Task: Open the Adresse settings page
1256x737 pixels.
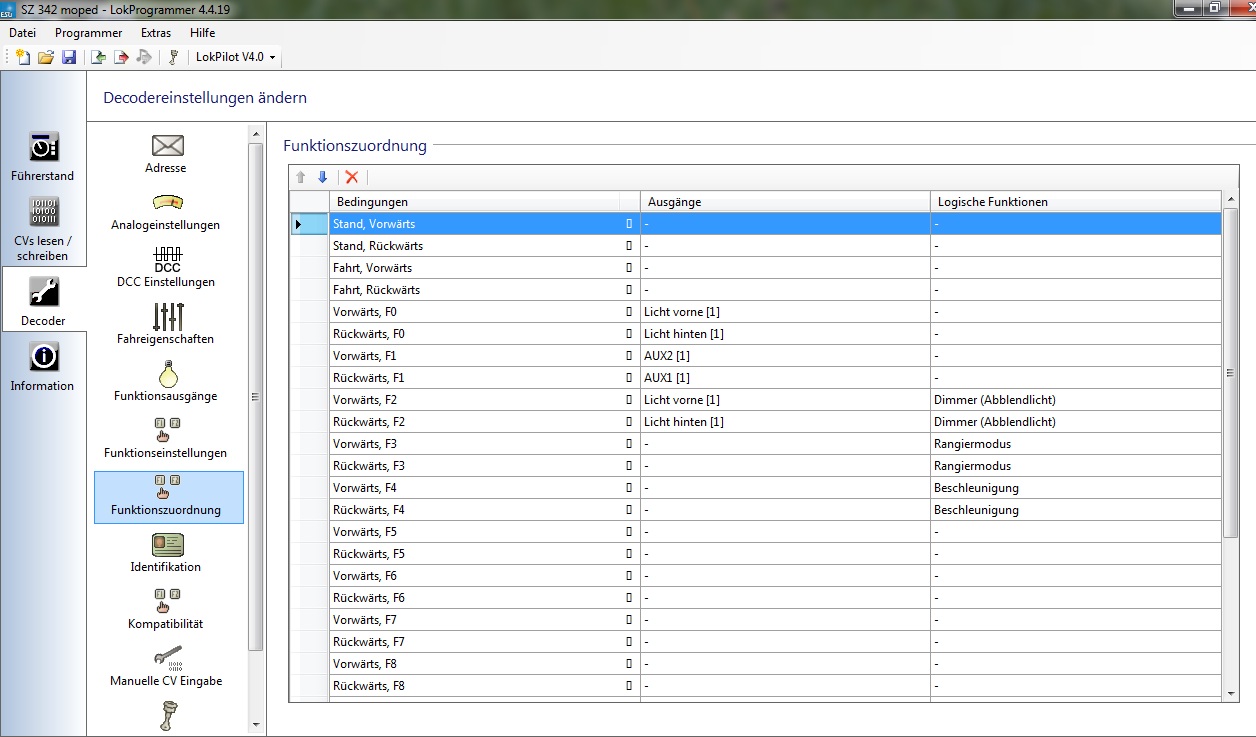Action: click(166, 155)
